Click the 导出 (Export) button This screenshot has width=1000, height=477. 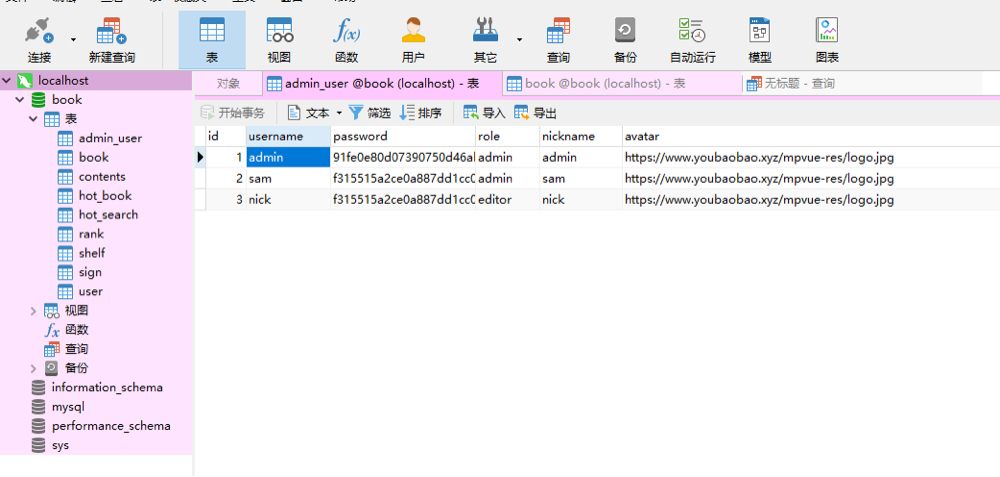tap(535, 114)
